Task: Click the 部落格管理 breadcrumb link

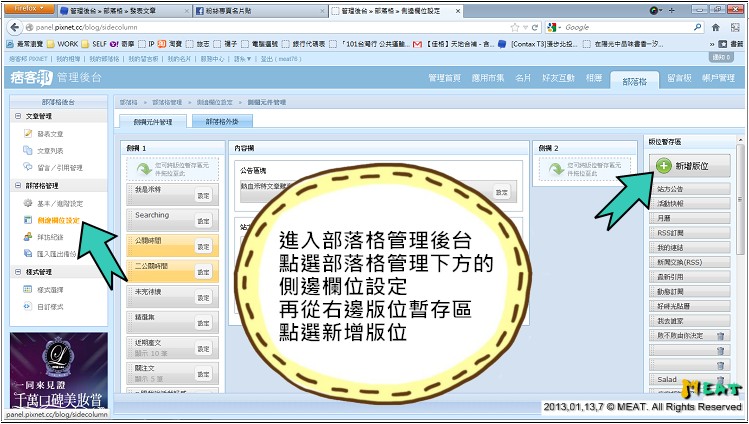Action: [167, 102]
